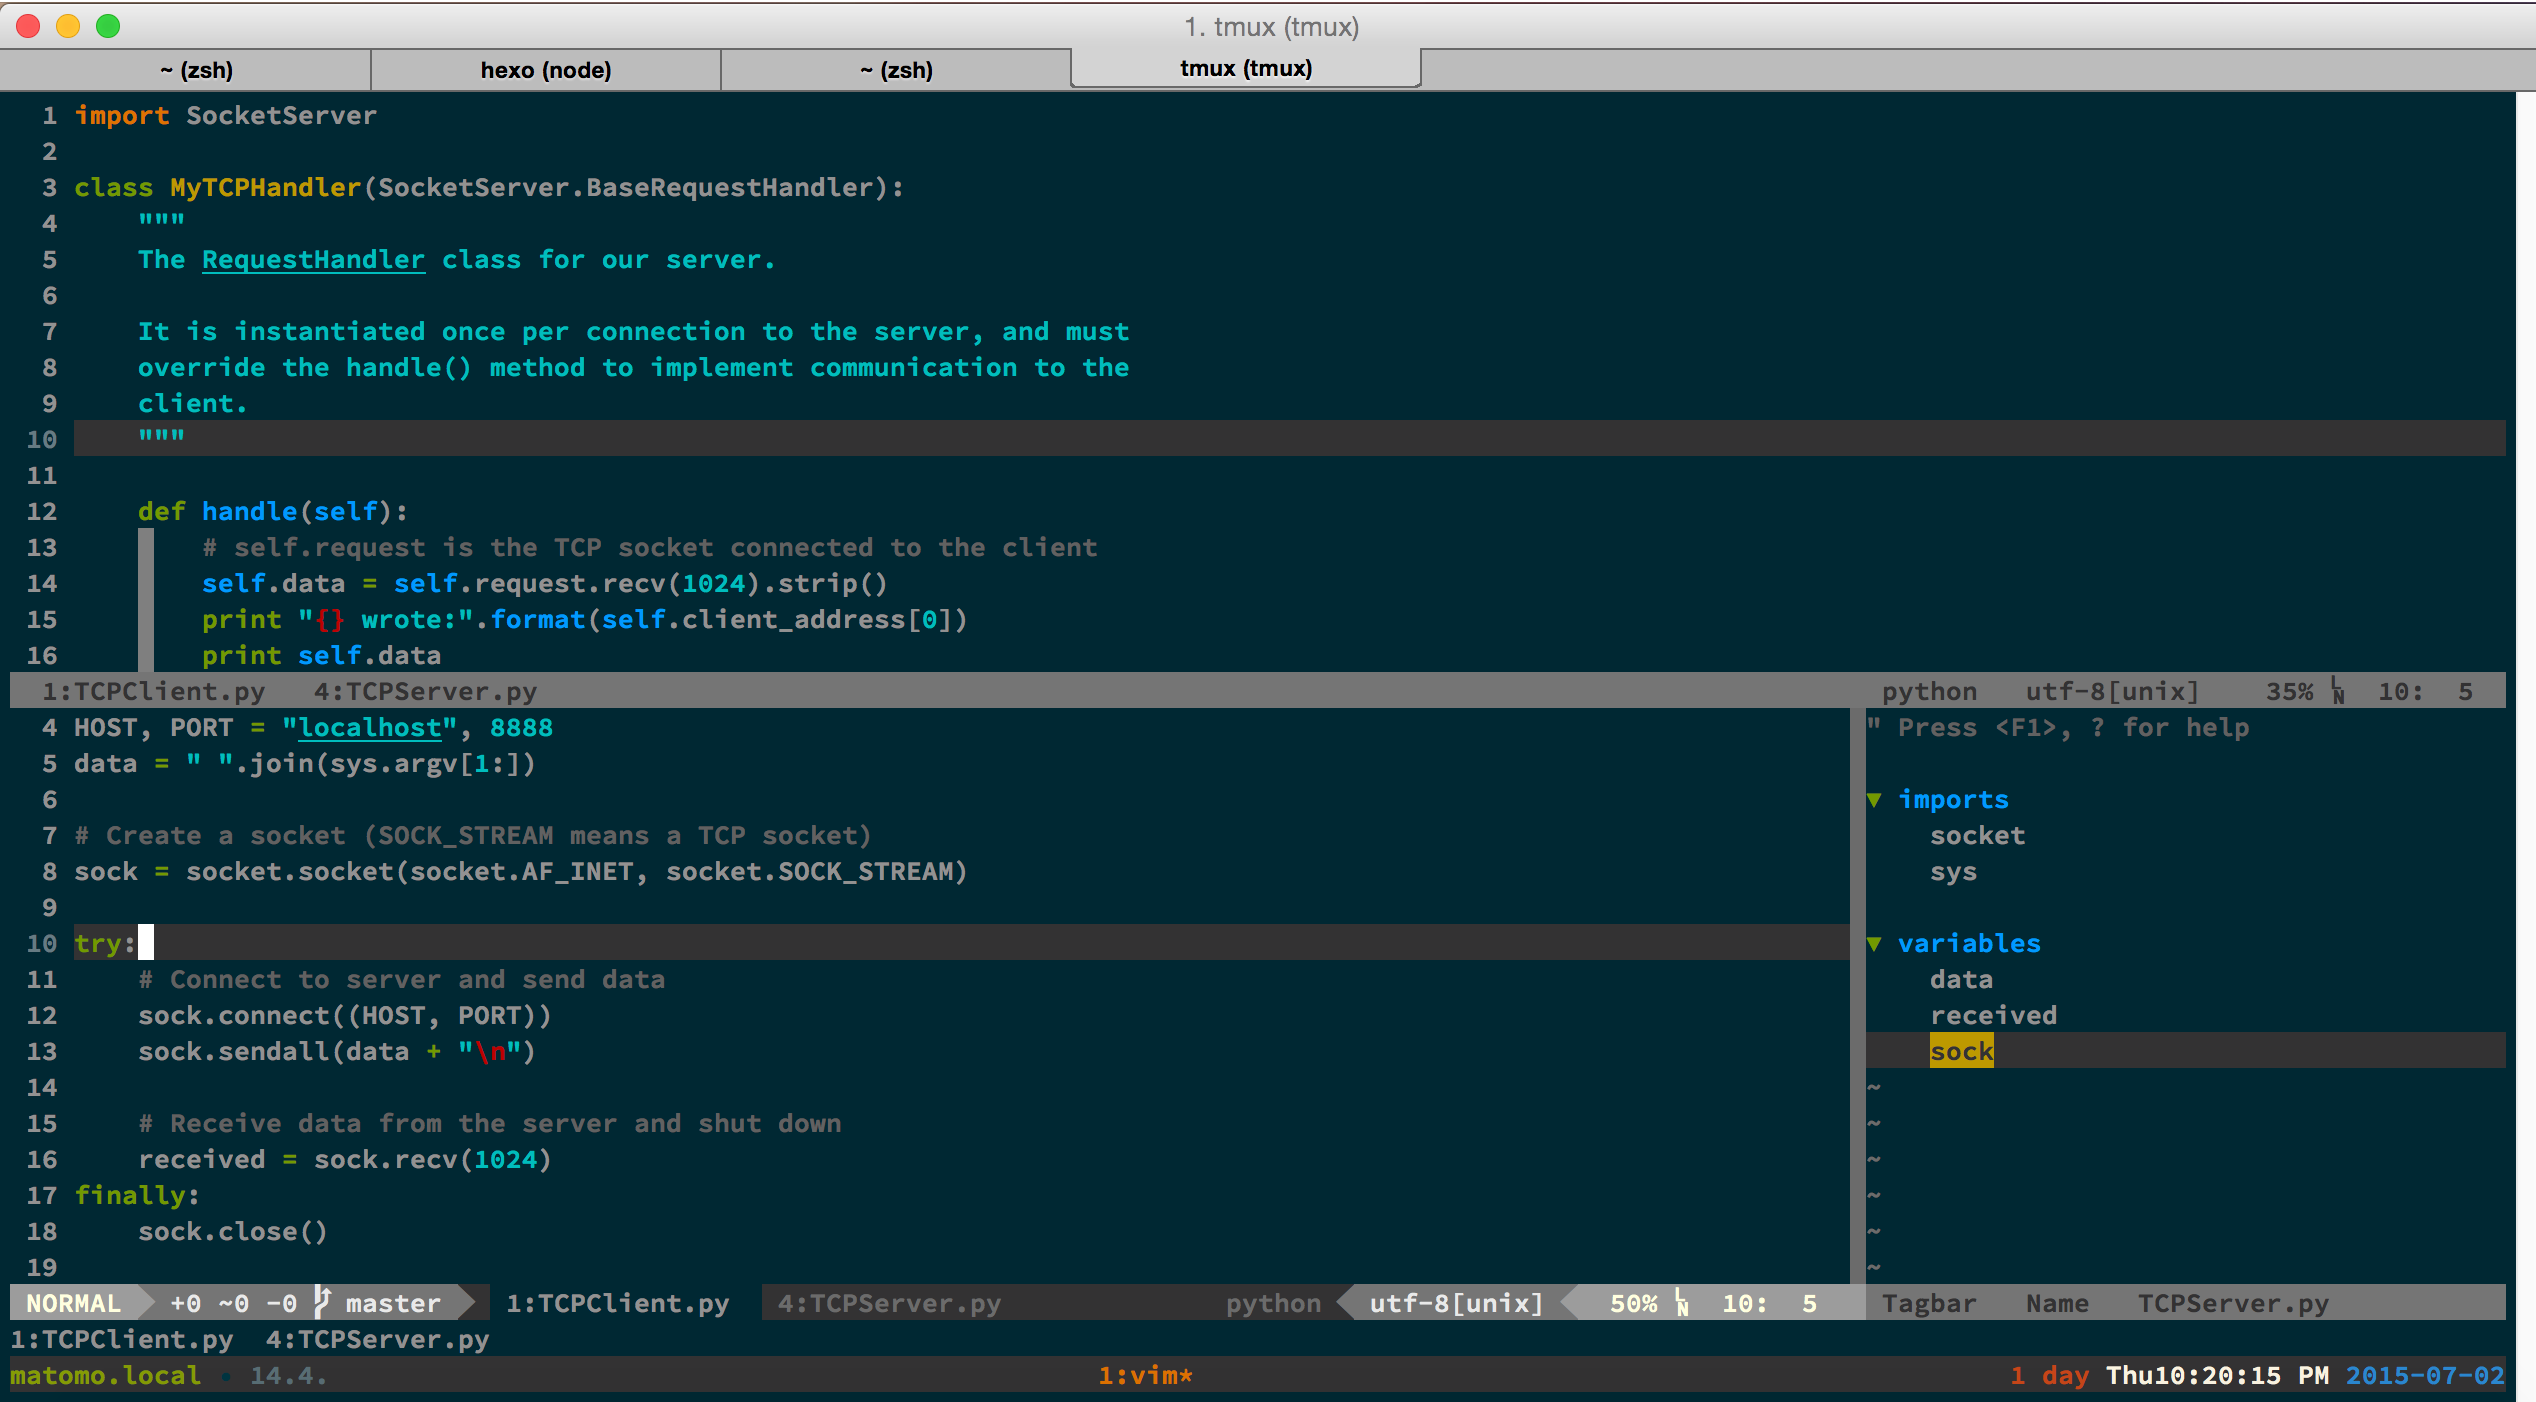Place cursor on the try: line

104,943
